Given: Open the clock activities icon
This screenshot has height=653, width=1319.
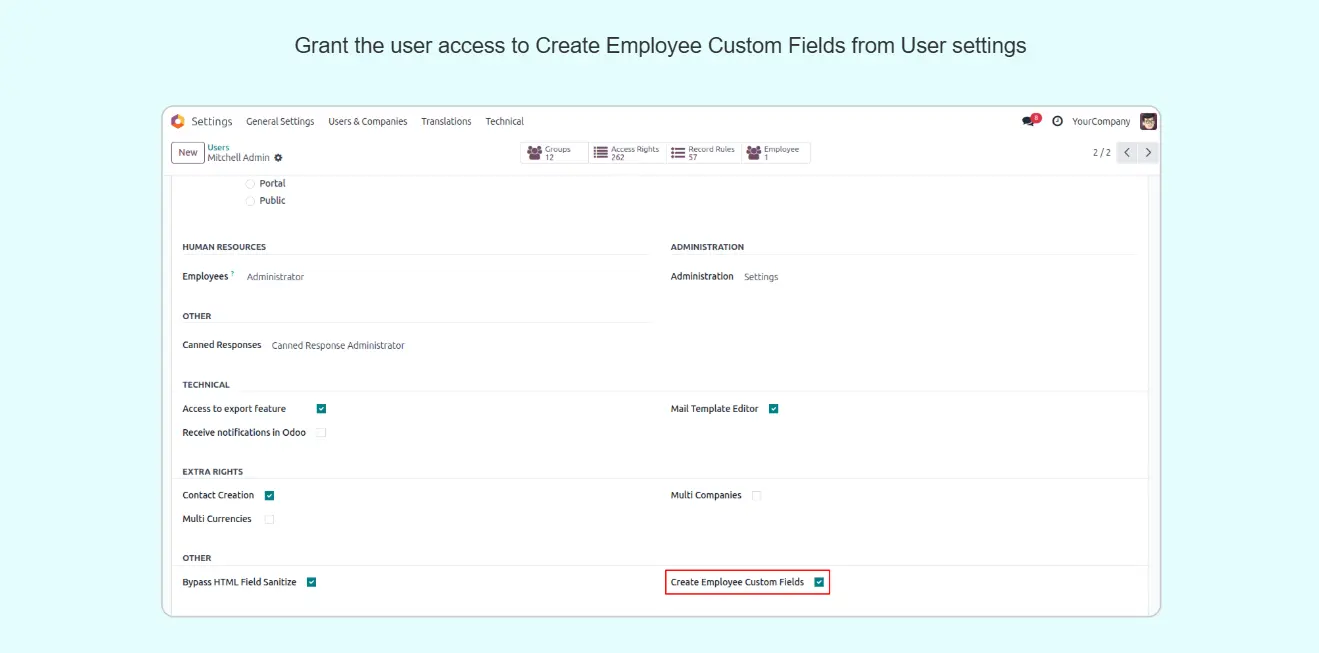Looking at the screenshot, I should [1057, 121].
